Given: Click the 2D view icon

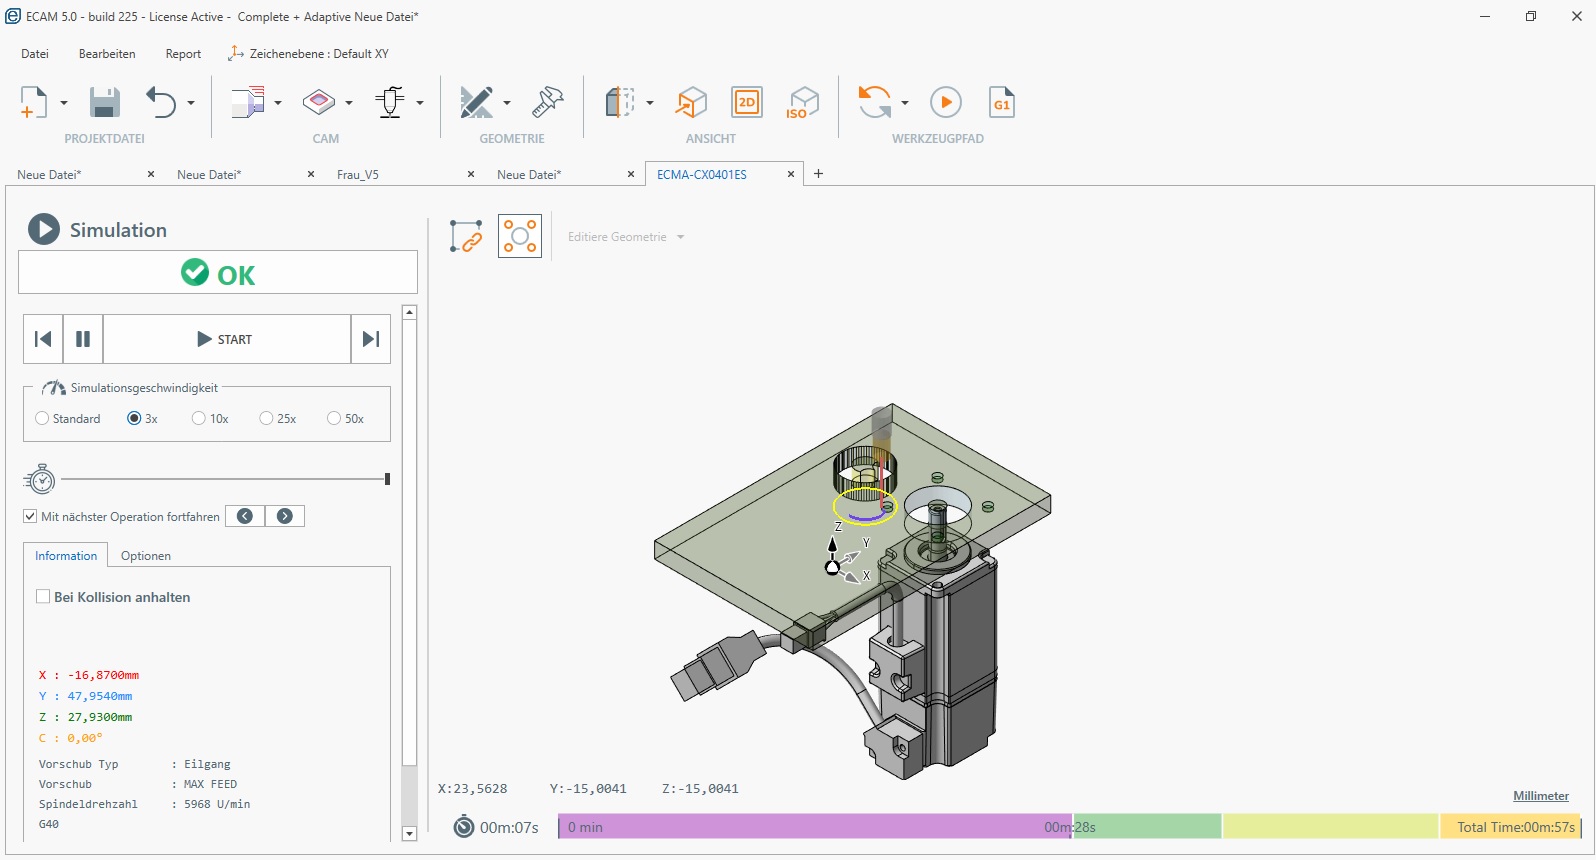Looking at the screenshot, I should coord(747,103).
